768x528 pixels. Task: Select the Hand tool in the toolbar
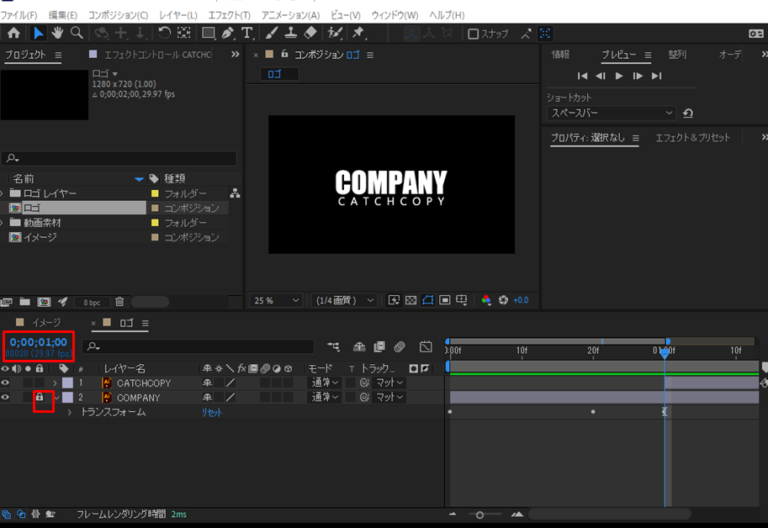pyautogui.click(x=58, y=33)
